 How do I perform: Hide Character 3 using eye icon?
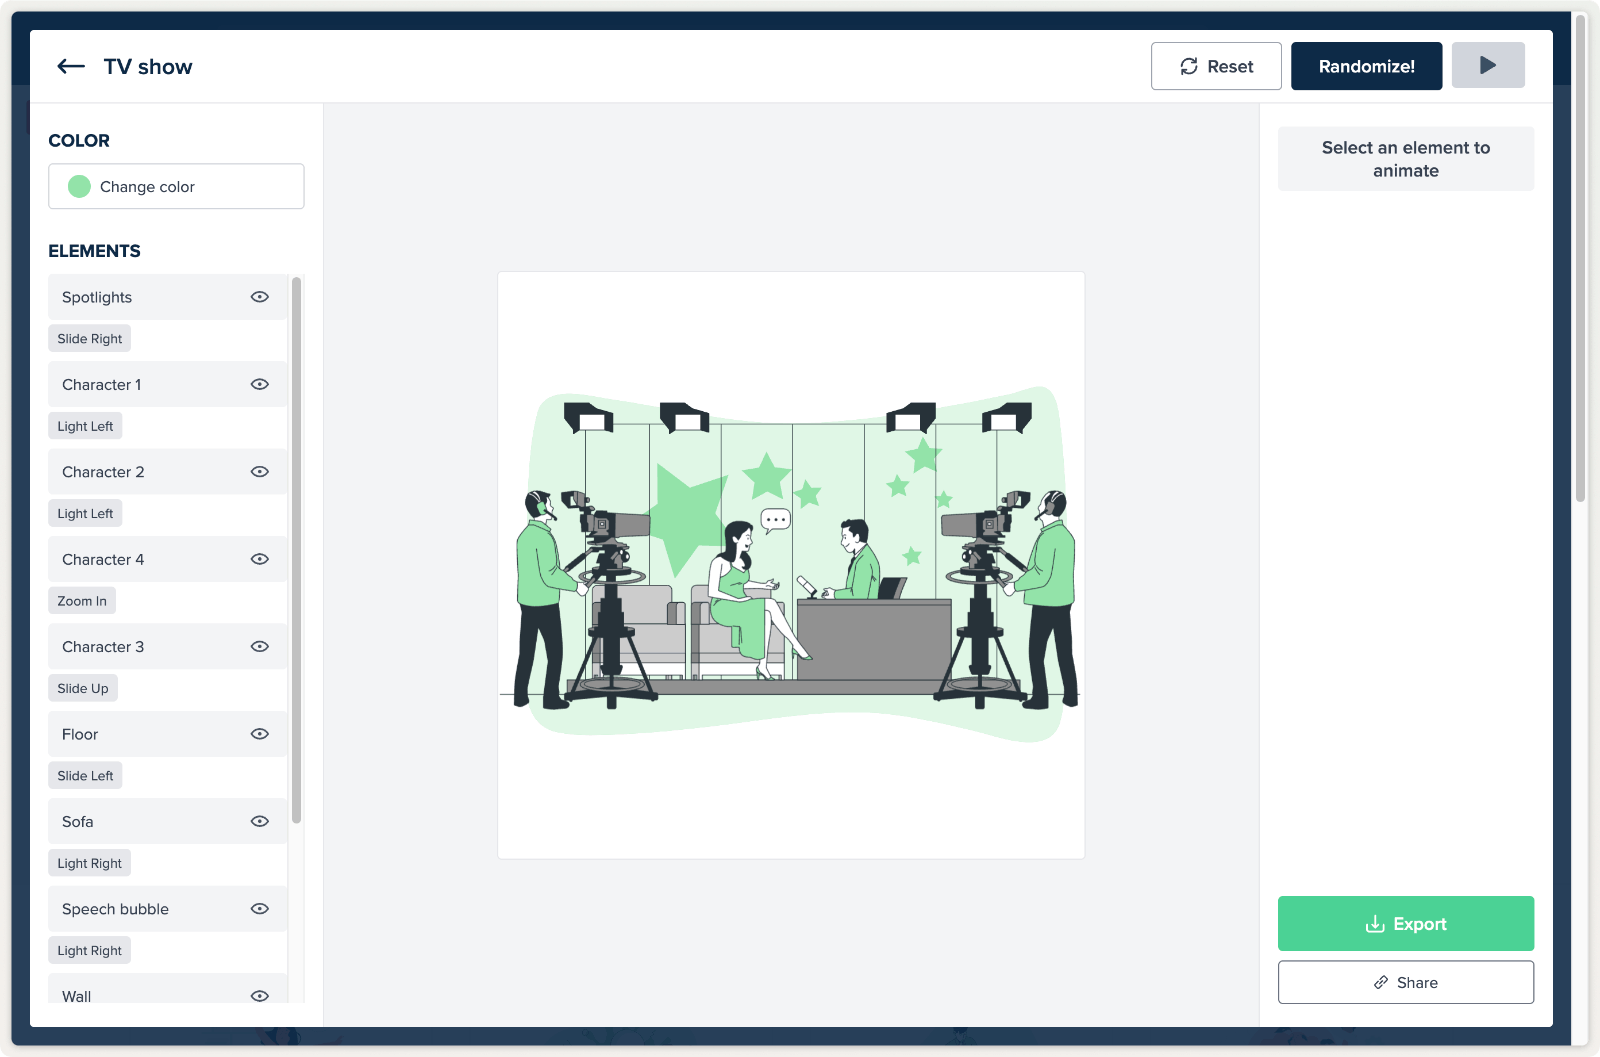(260, 647)
